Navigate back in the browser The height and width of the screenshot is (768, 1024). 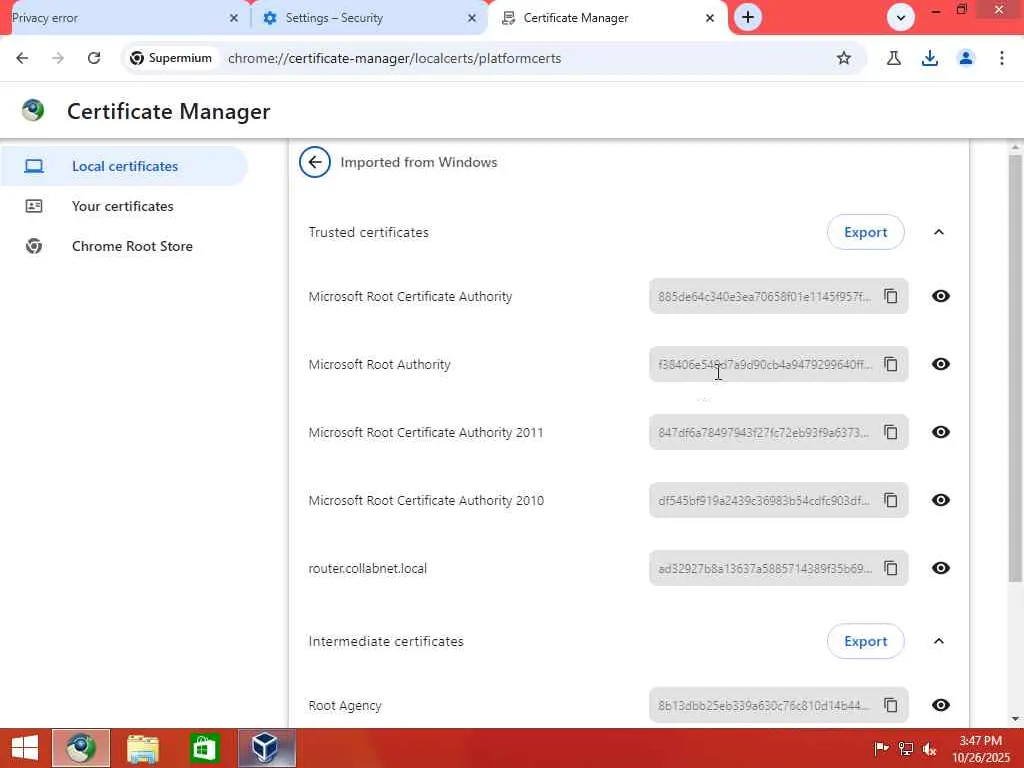(22, 58)
